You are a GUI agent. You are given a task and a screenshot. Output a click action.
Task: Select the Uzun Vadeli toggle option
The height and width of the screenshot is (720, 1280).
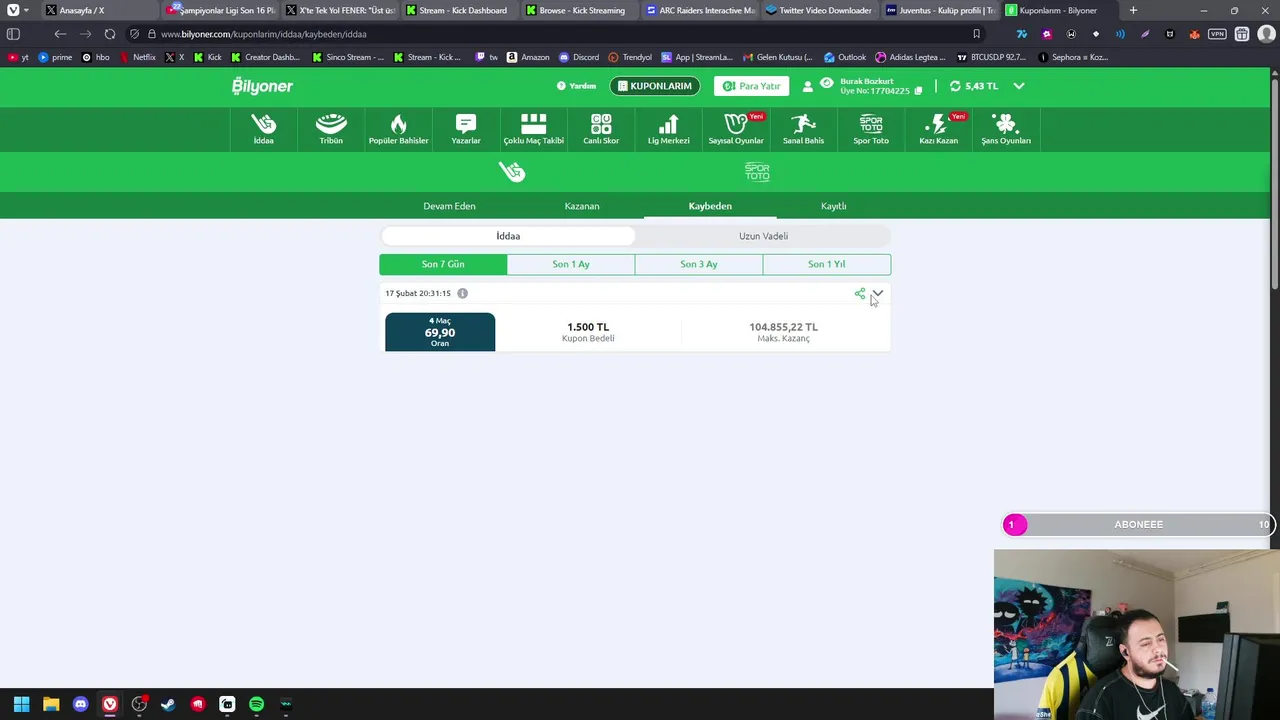[x=763, y=236]
